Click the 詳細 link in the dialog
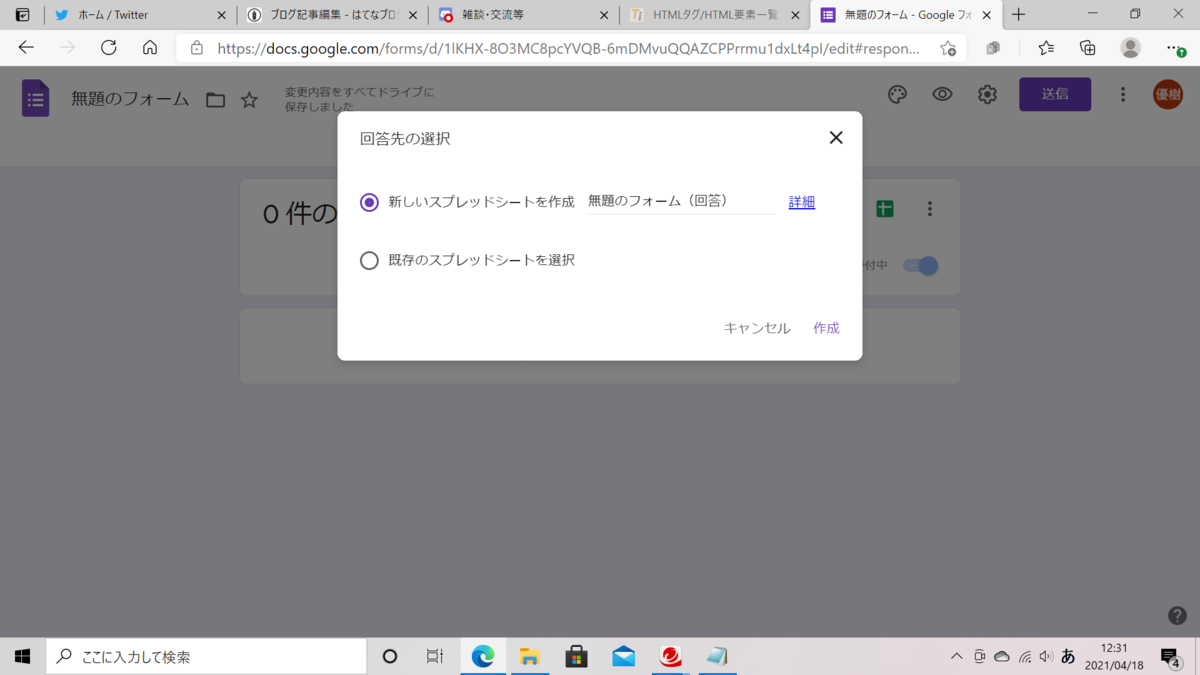 coord(801,202)
